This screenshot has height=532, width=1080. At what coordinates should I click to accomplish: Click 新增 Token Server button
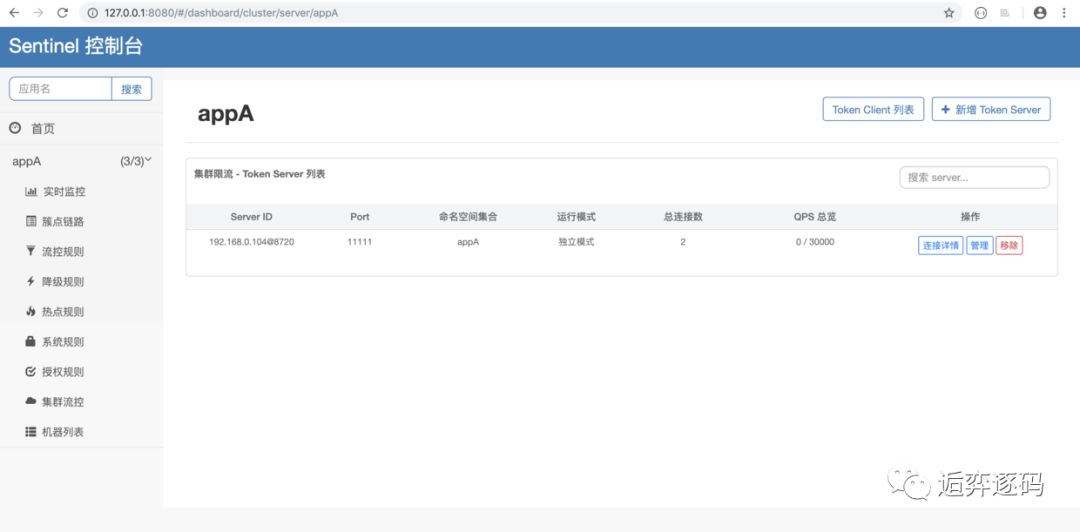[991, 109]
